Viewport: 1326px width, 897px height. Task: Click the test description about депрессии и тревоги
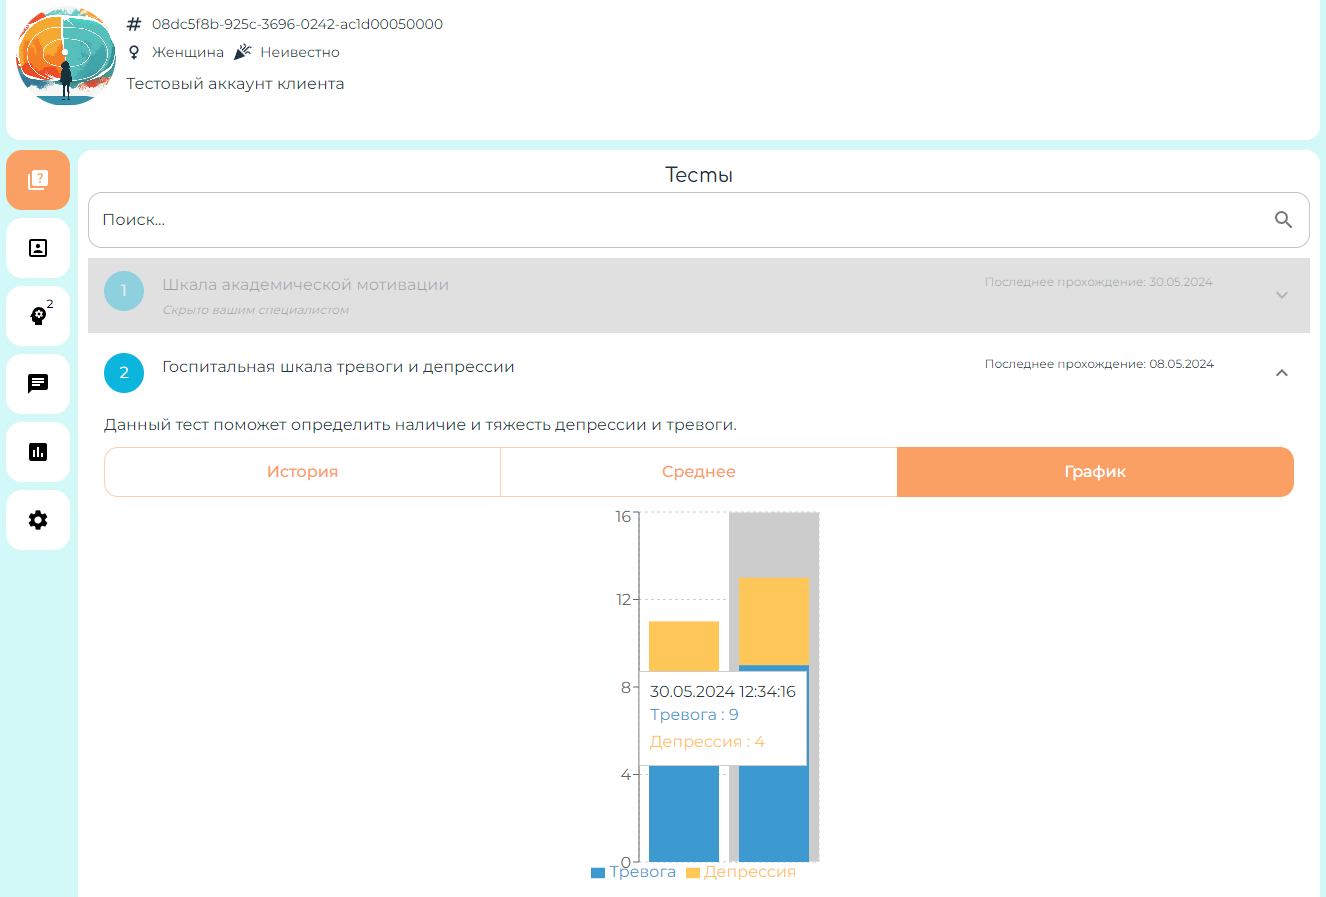point(420,425)
